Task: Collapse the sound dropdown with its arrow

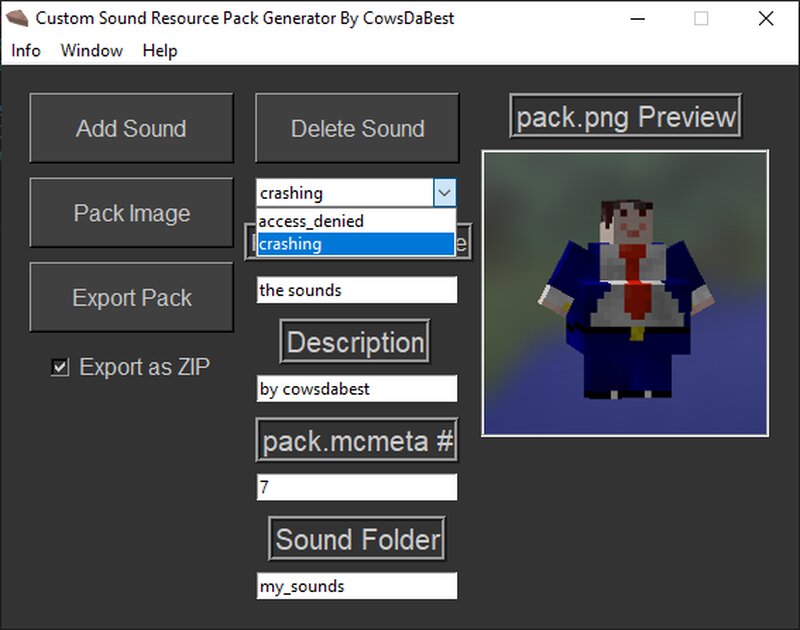Action: click(x=444, y=193)
